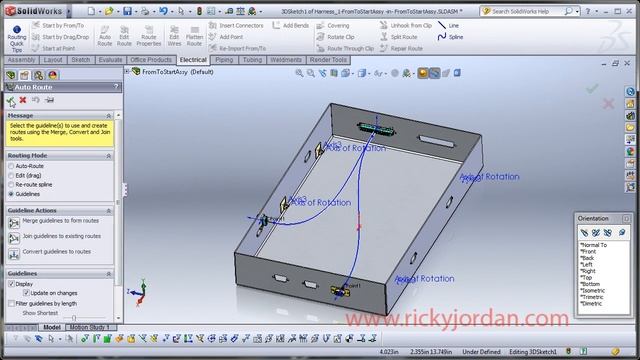Click the Covering button
This screenshot has width=640, height=360.
pyautogui.click(x=333, y=25)
